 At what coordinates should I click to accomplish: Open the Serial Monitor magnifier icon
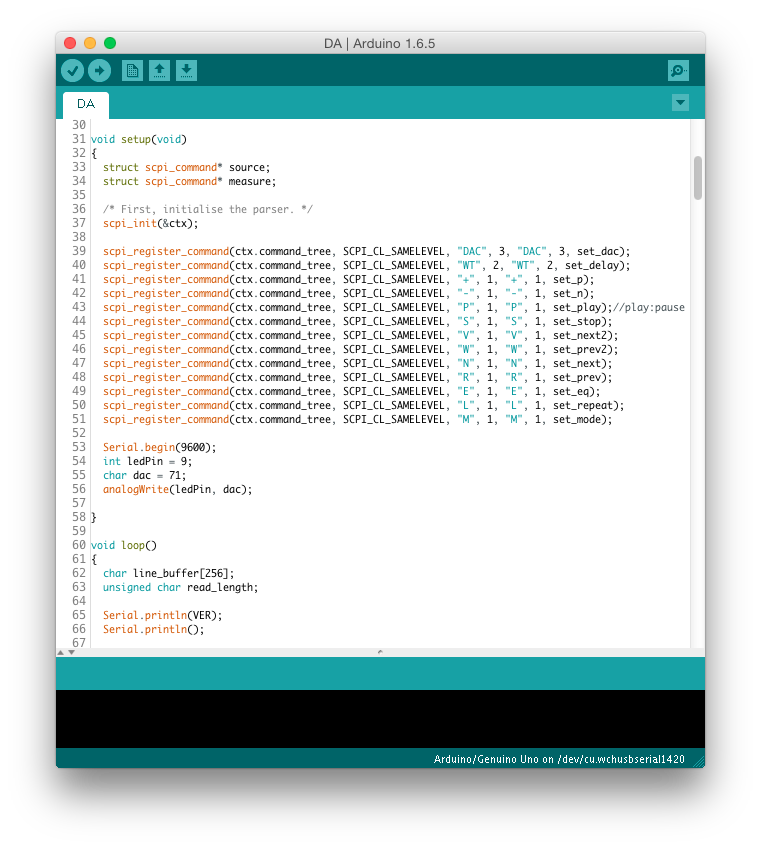pyautogui.click(x=678, y=70)
